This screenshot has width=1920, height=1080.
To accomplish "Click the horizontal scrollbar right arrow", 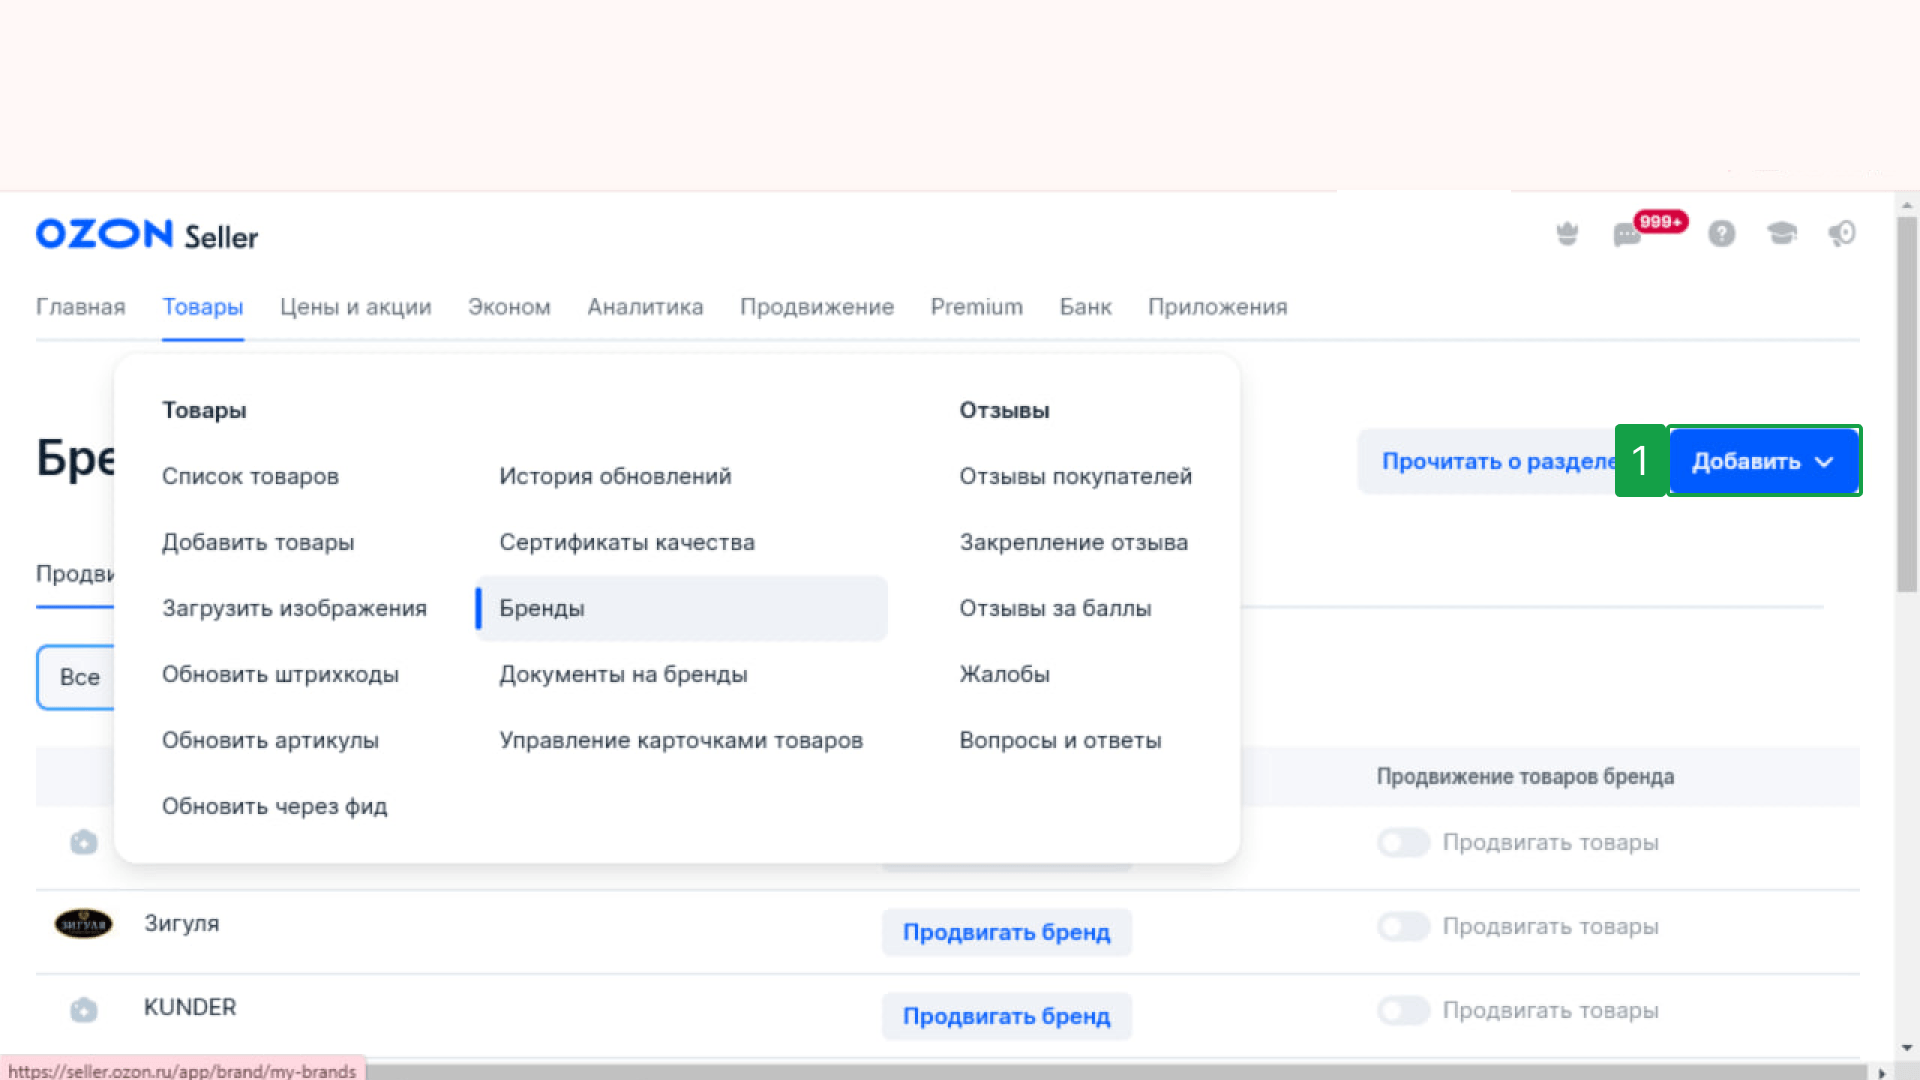I will (x=1881, y=1072).
